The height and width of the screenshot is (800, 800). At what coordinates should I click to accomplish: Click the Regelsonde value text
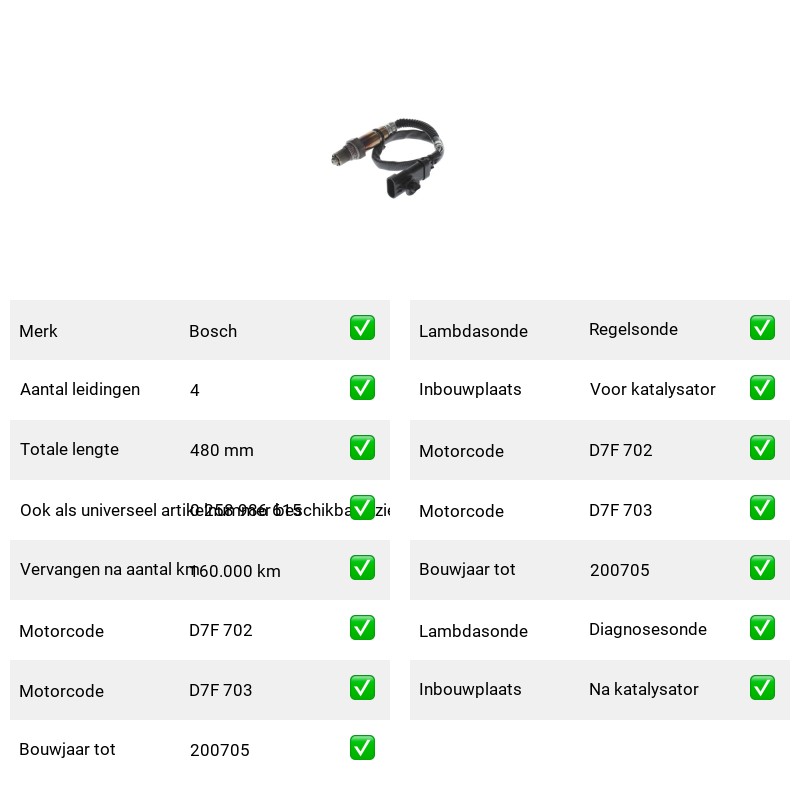tap(633, 330)
